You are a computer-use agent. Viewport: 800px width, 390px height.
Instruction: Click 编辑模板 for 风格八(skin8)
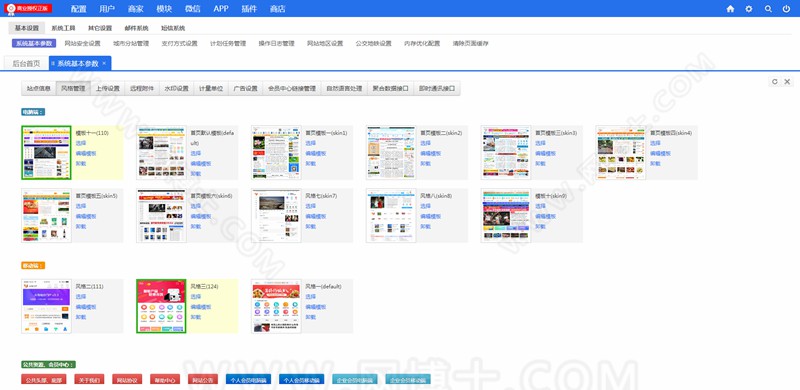click(430, 216)
